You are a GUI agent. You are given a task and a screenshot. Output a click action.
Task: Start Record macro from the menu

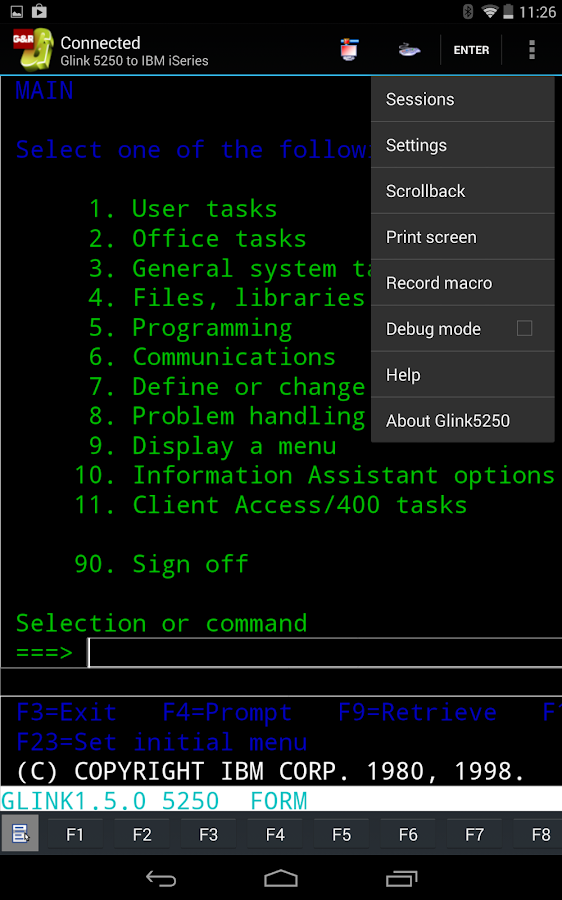click(463, 283)
